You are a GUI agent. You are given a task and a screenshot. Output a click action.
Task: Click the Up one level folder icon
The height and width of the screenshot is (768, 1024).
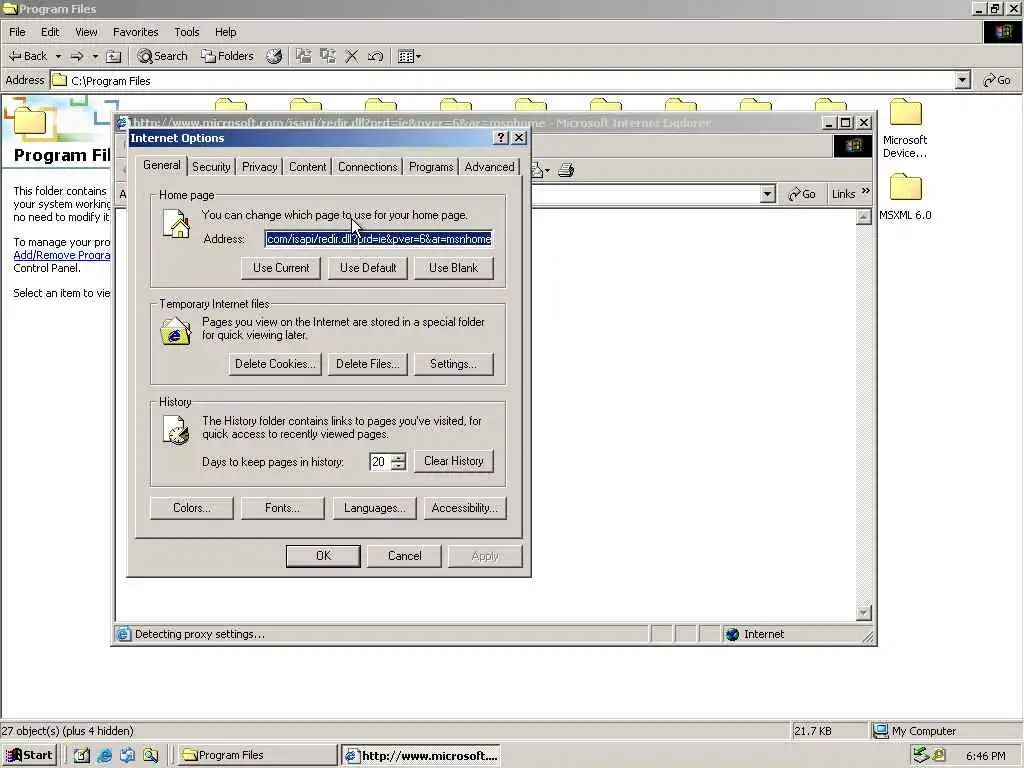(x=114, y=56)
